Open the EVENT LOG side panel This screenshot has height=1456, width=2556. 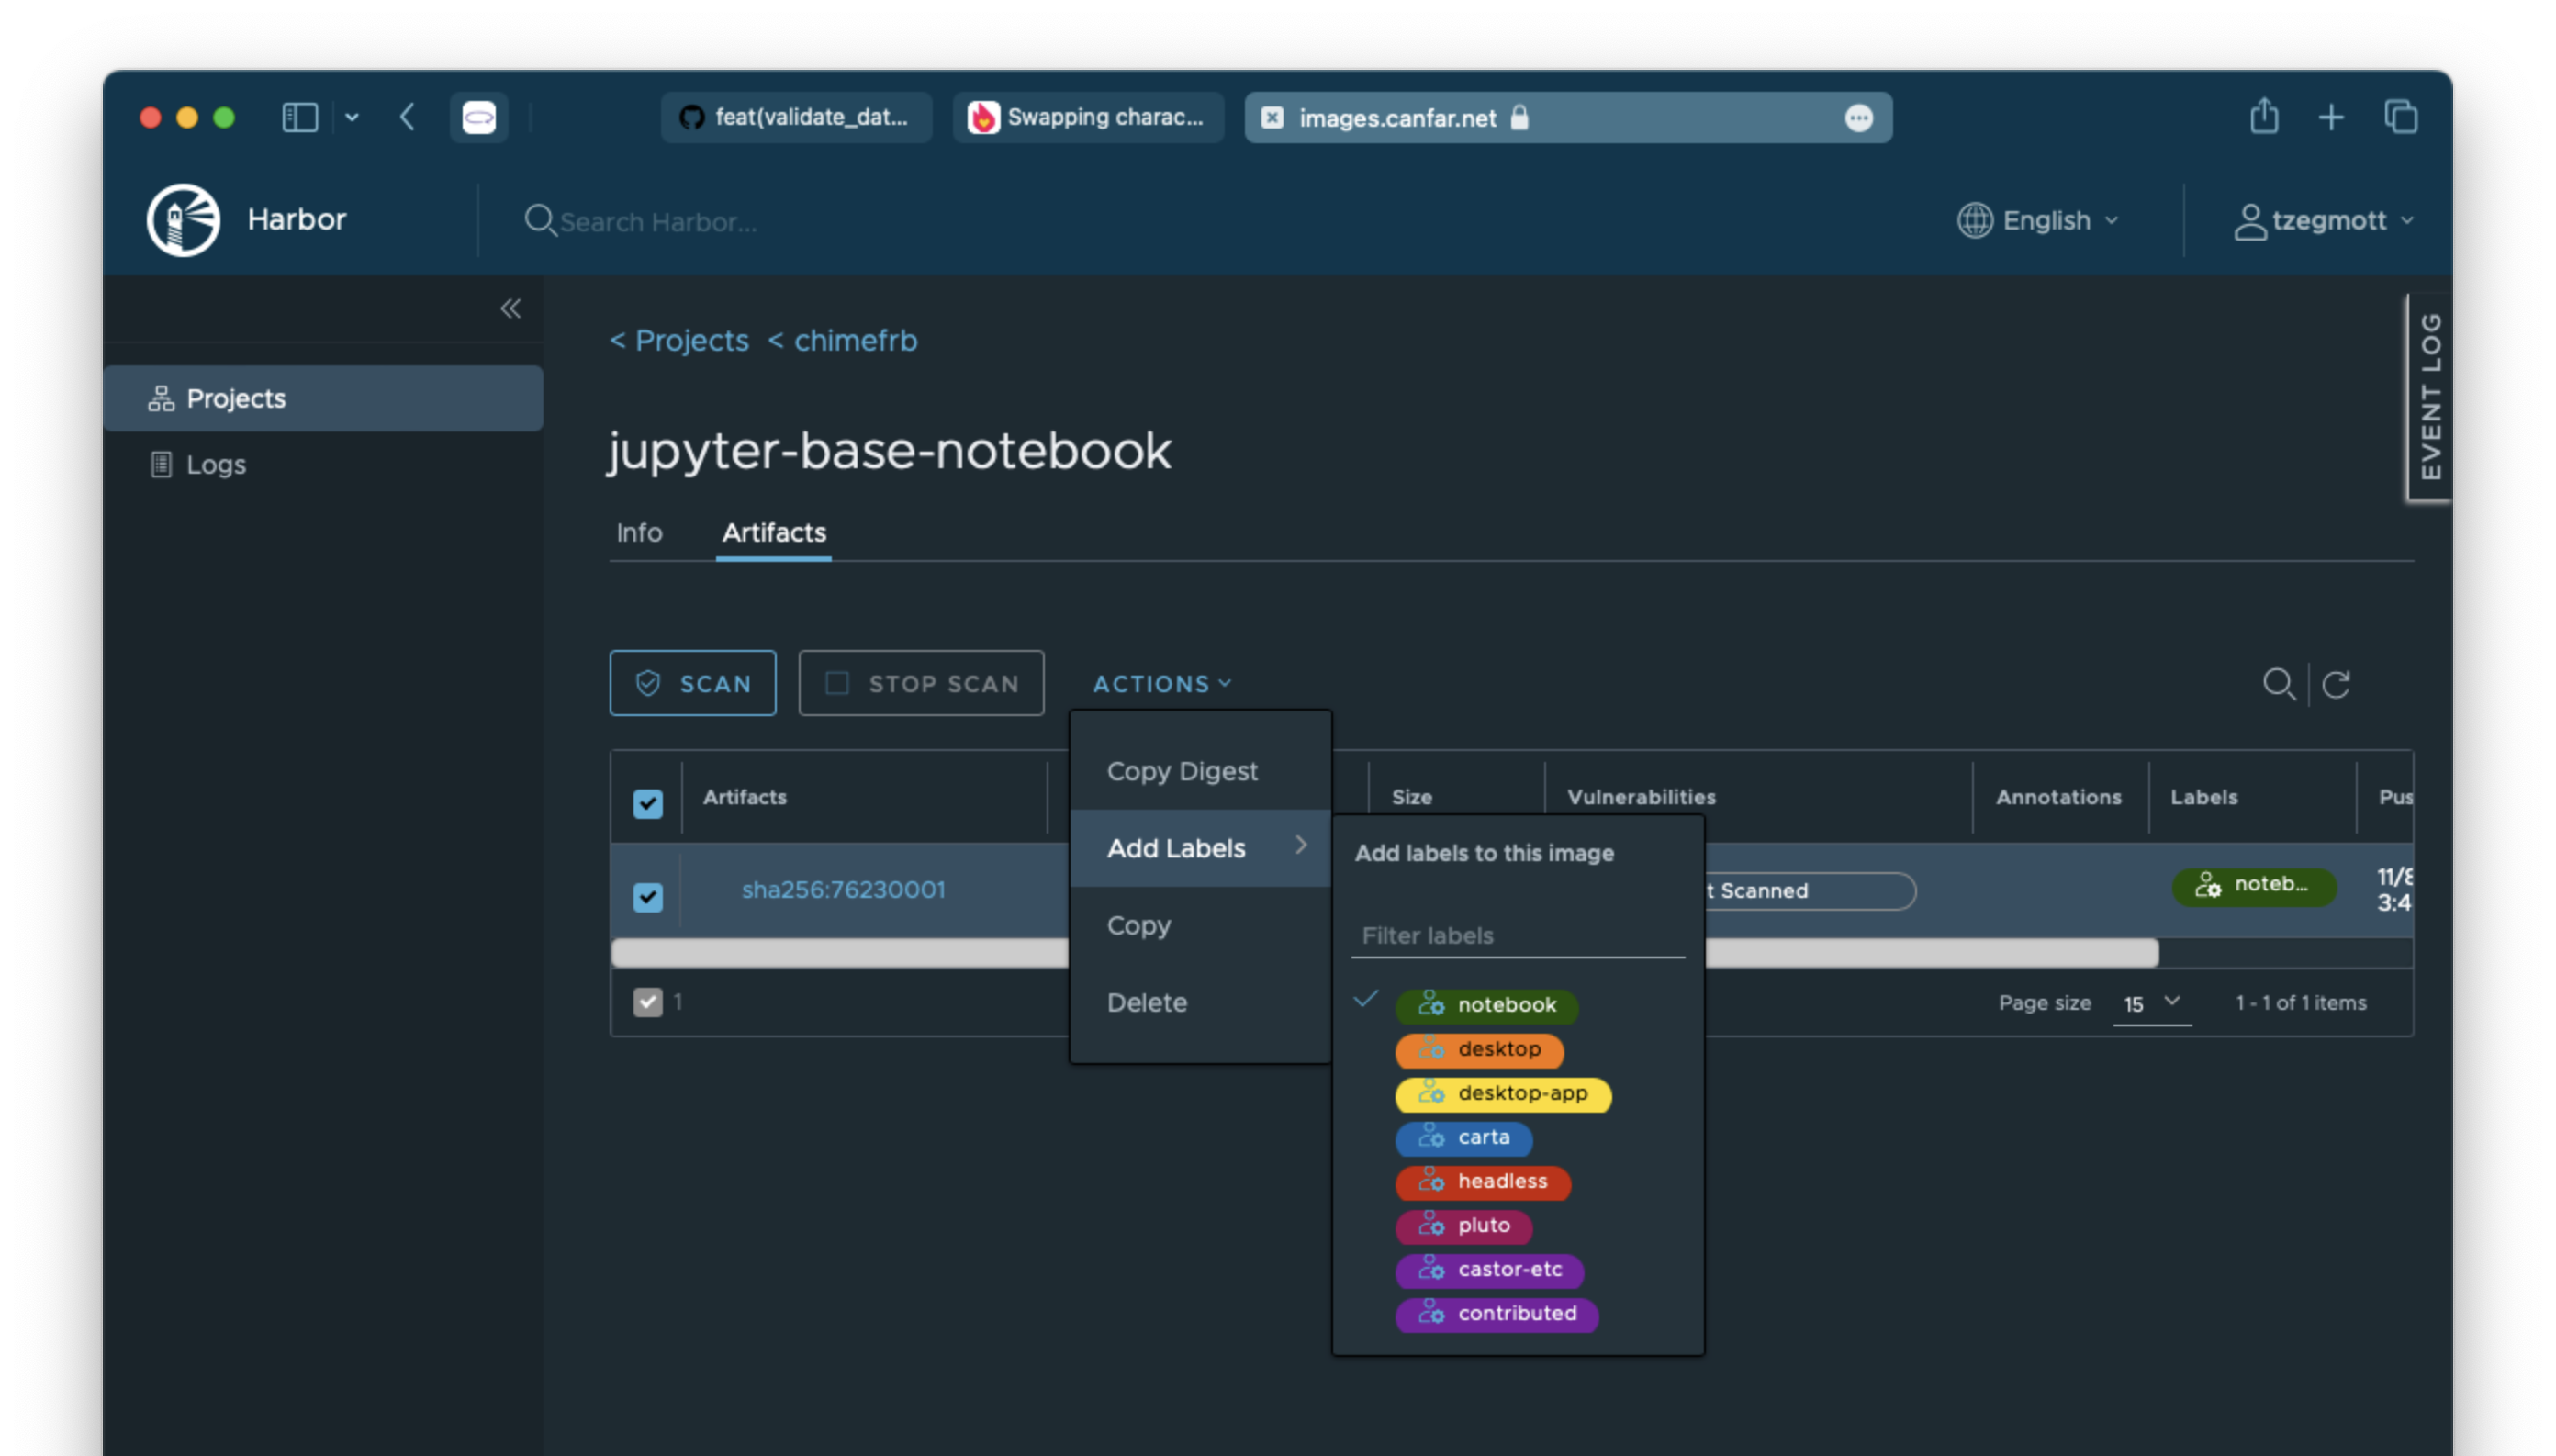[x=2429, y=397]
